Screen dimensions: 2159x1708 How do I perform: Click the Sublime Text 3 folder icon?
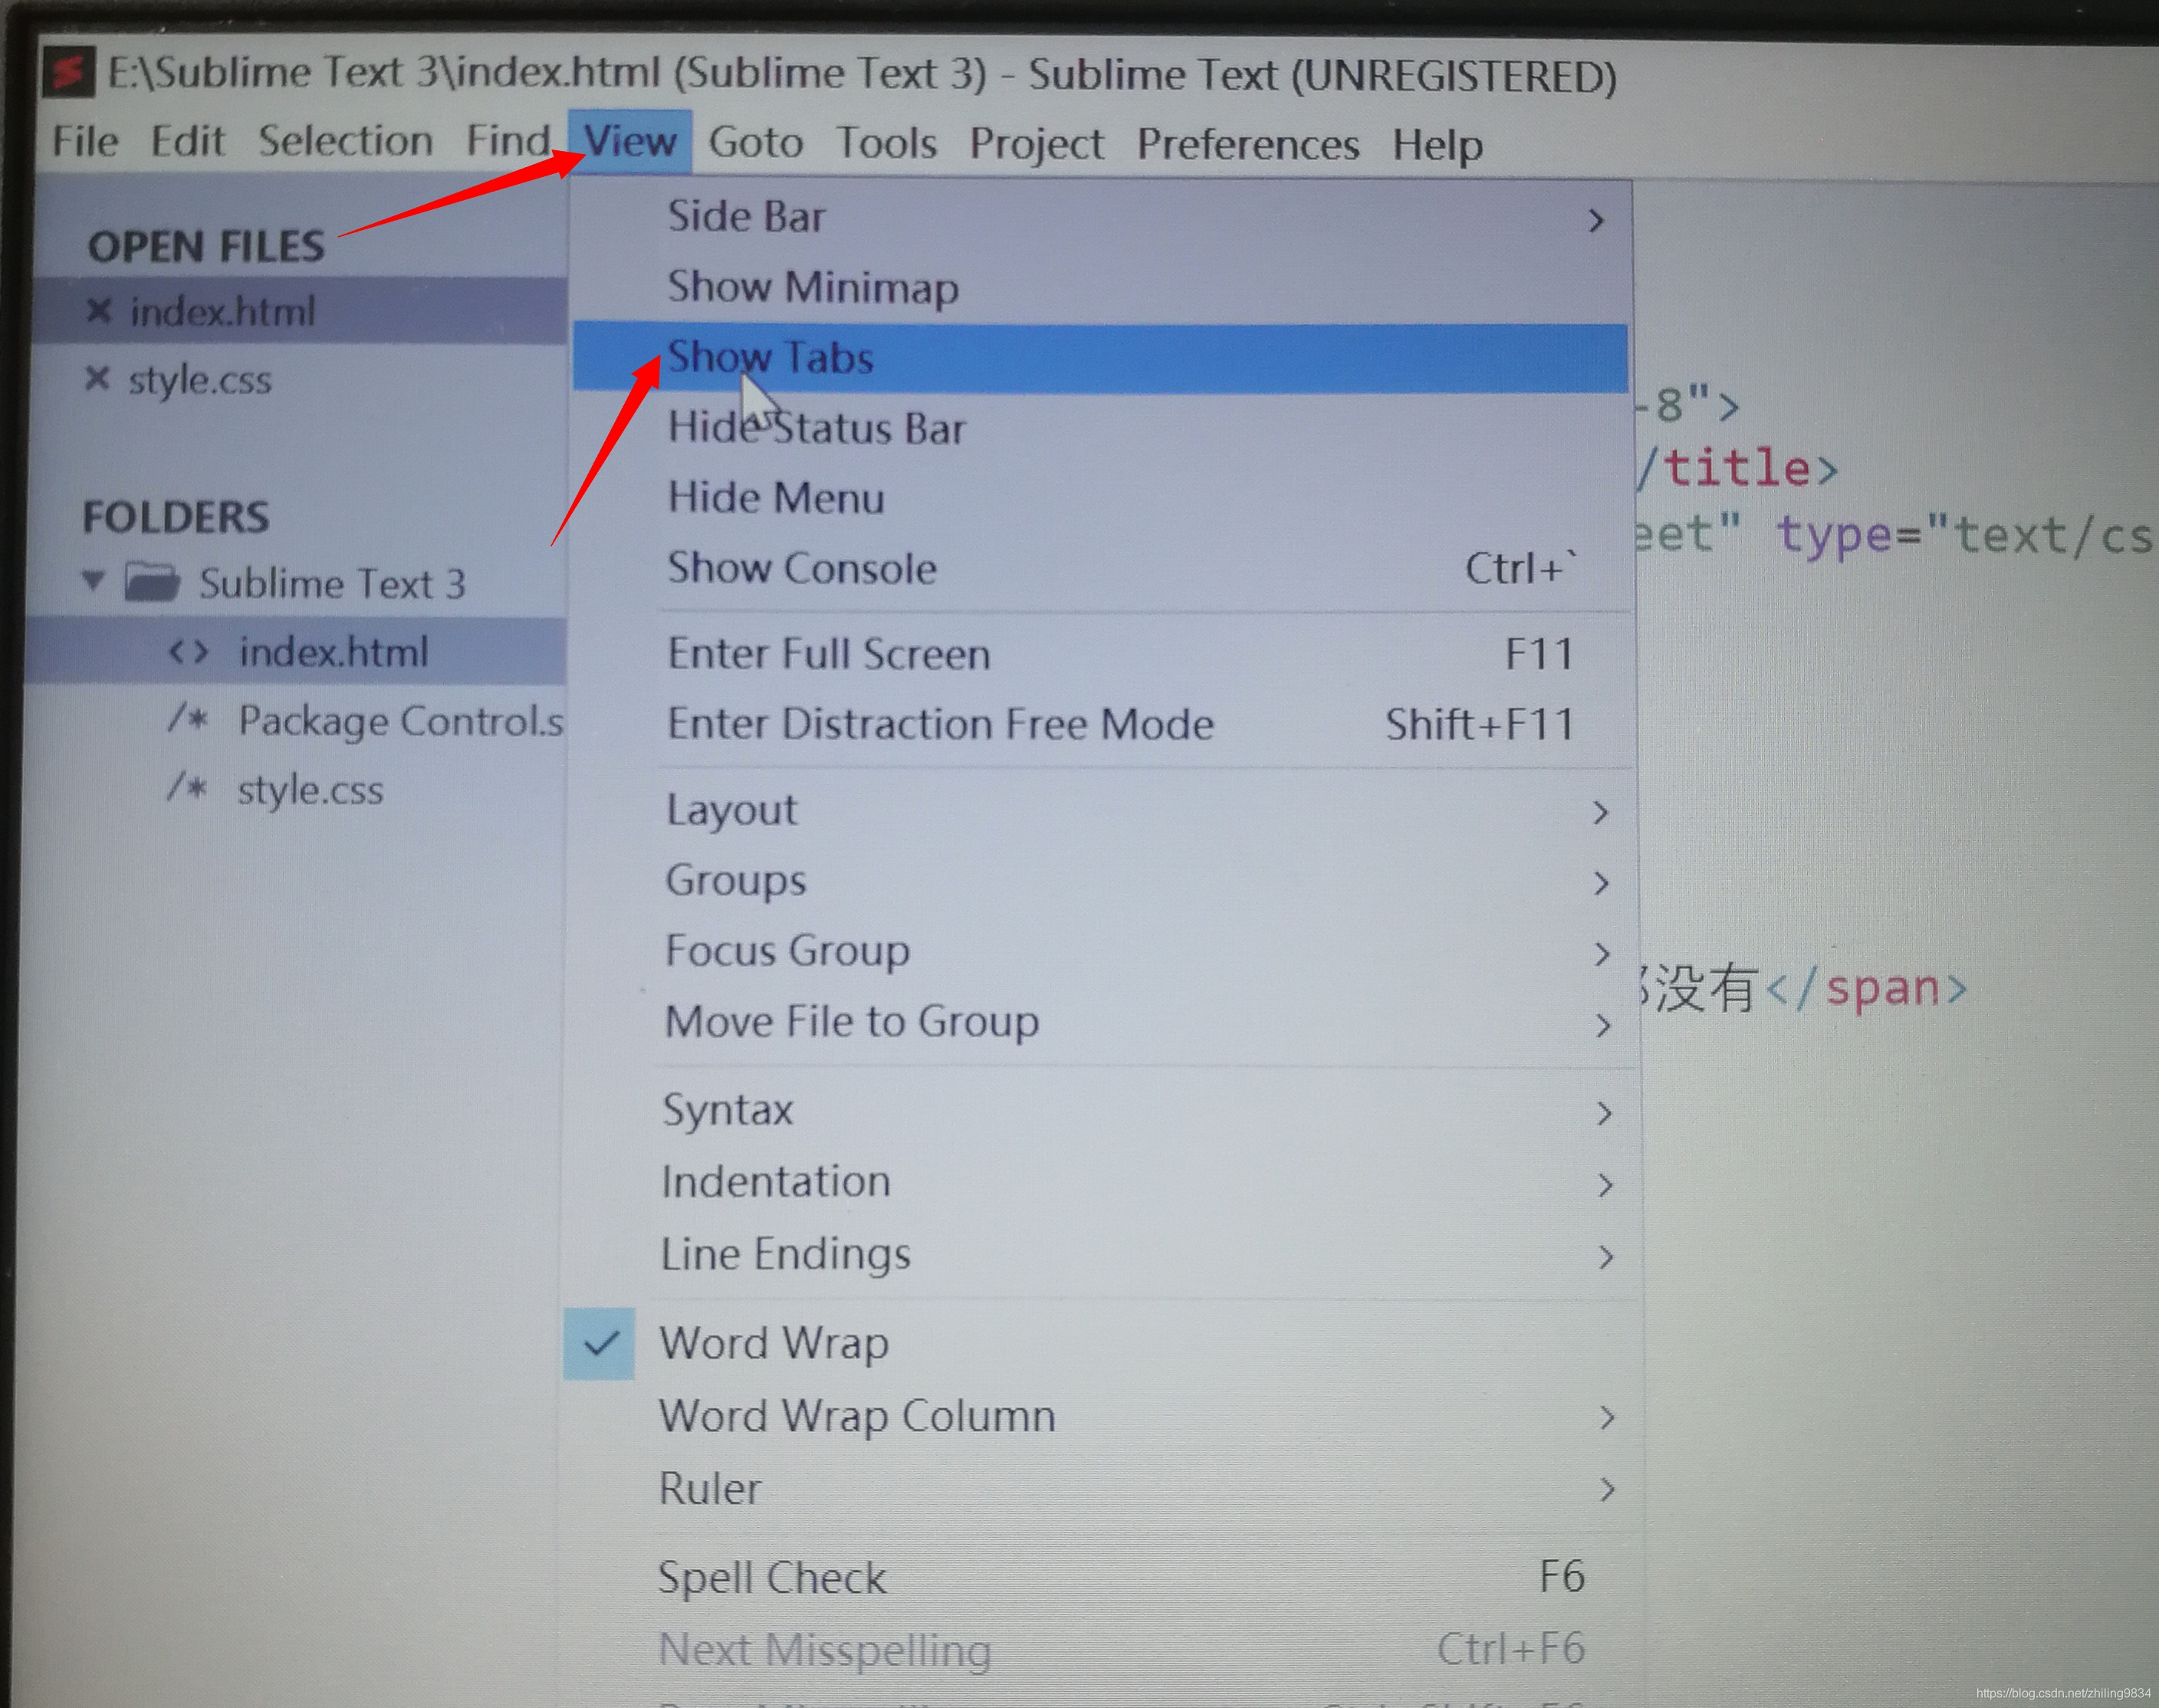pos(152,581)
